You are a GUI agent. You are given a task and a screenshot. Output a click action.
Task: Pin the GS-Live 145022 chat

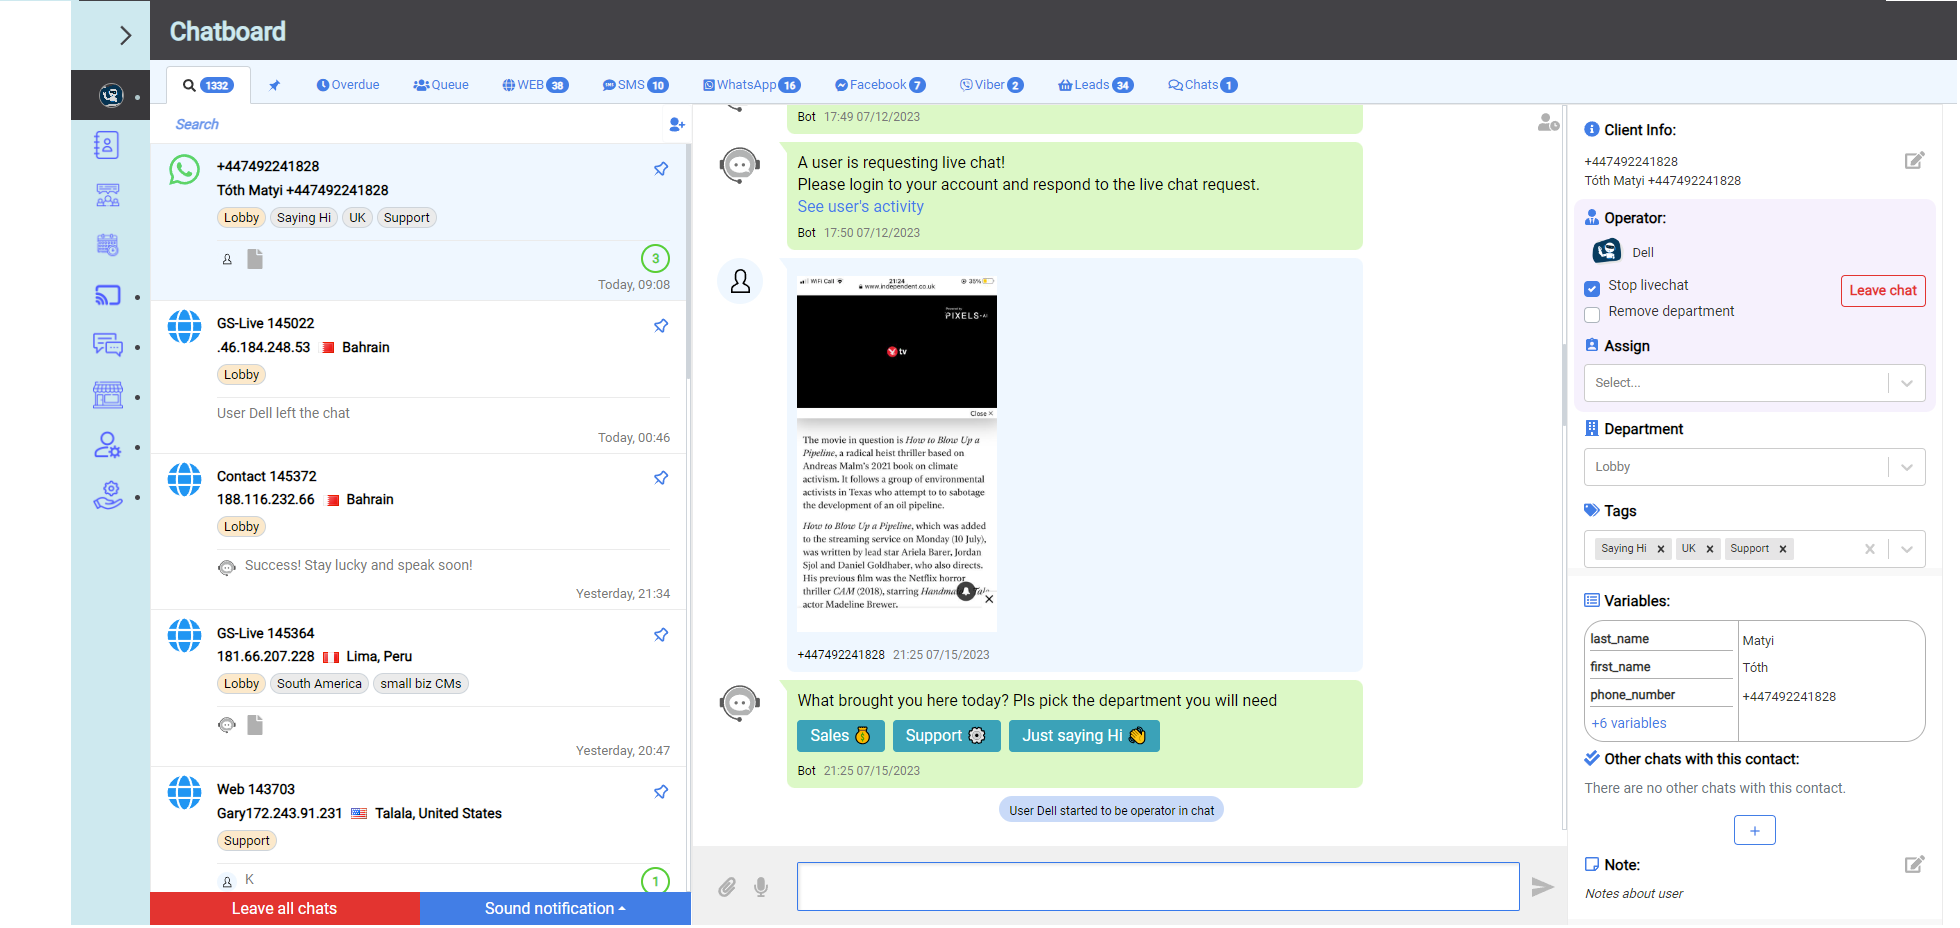661,326
